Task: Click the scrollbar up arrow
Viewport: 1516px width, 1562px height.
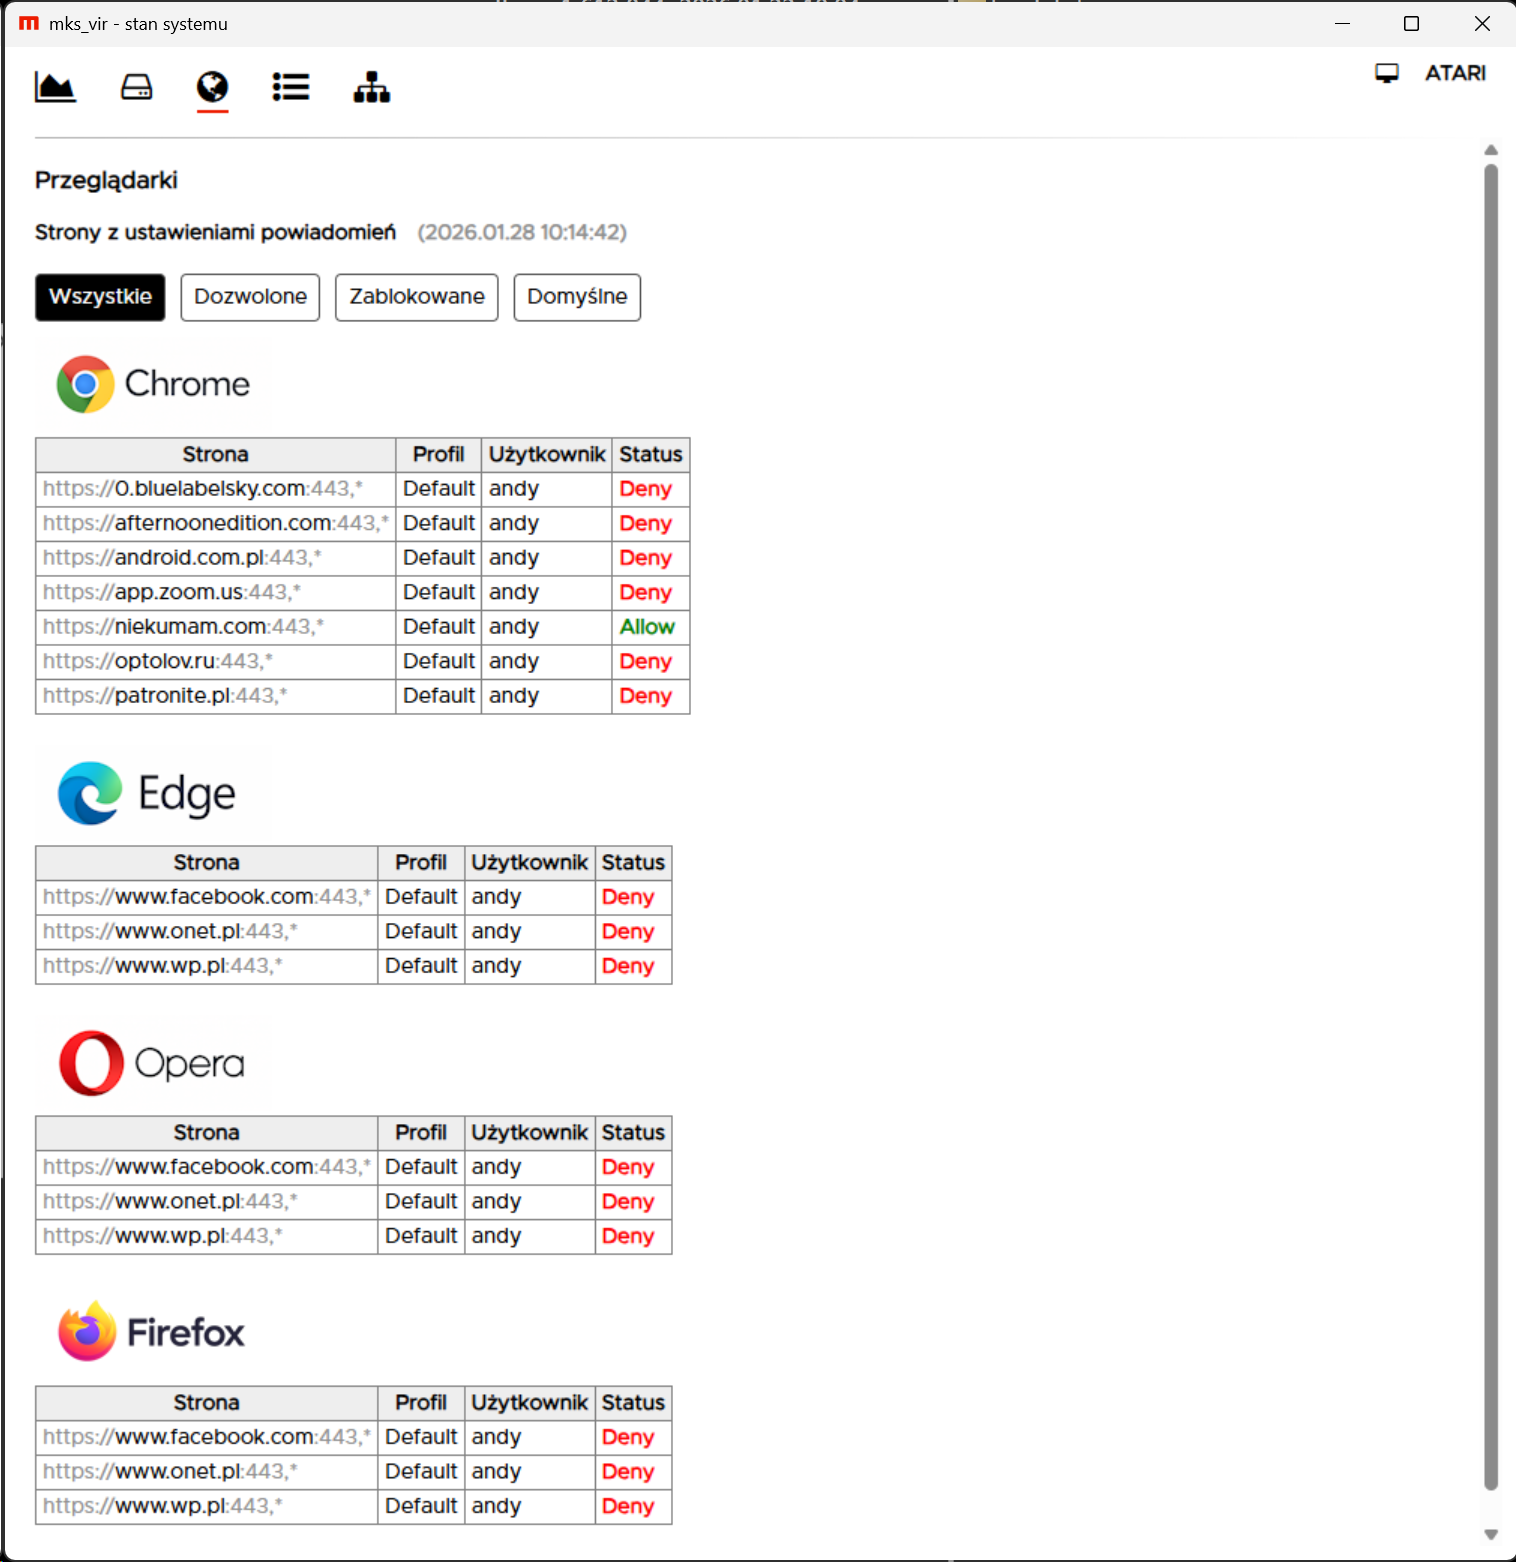Action: tap(1491, 150)
